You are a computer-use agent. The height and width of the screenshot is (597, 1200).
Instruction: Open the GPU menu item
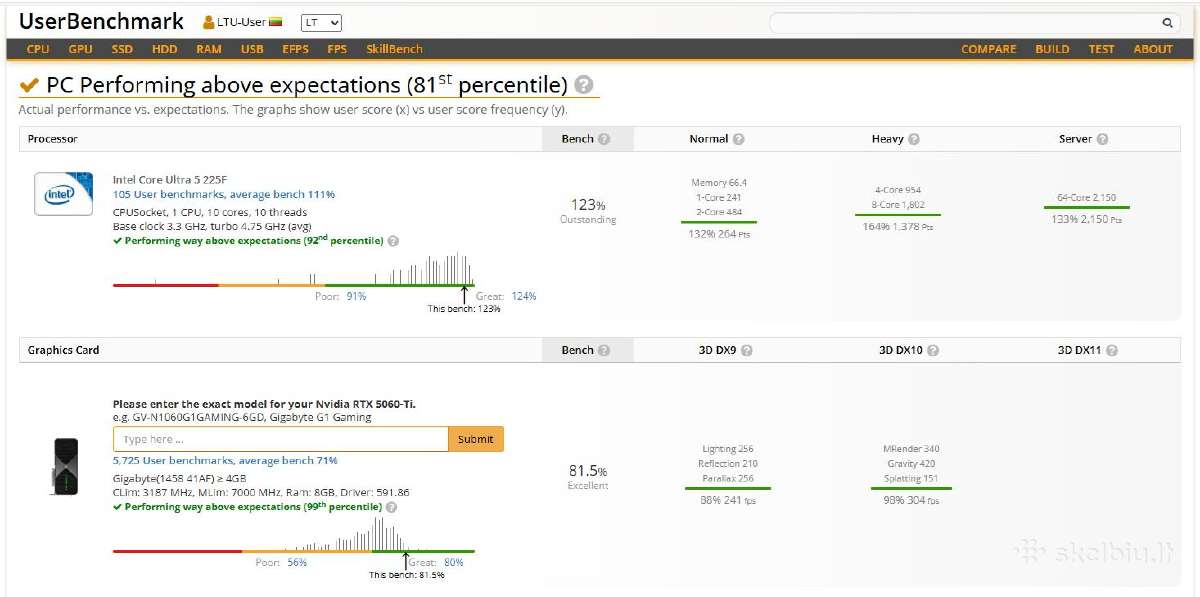(81, 49)
